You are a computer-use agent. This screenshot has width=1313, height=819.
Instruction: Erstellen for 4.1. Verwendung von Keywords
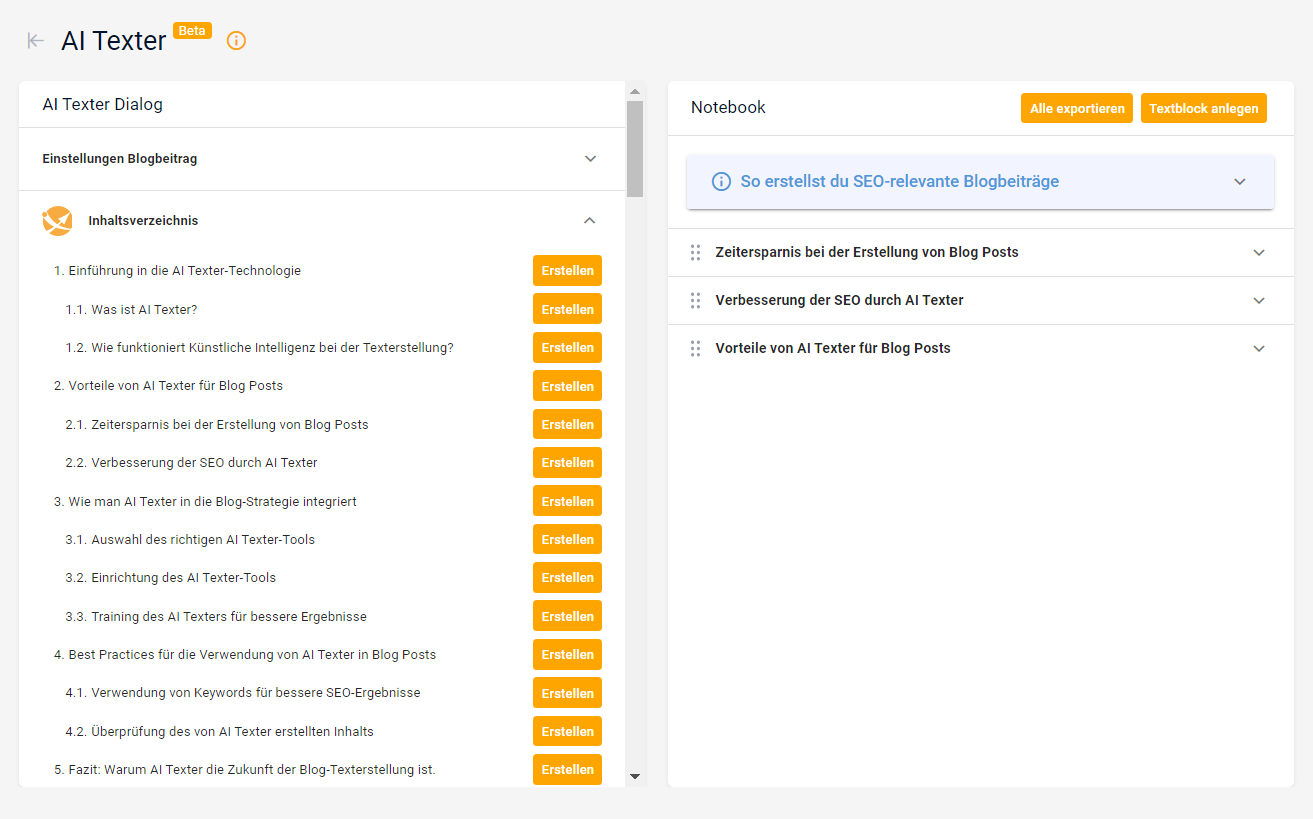pyautogui.click(x=567, y=693)
